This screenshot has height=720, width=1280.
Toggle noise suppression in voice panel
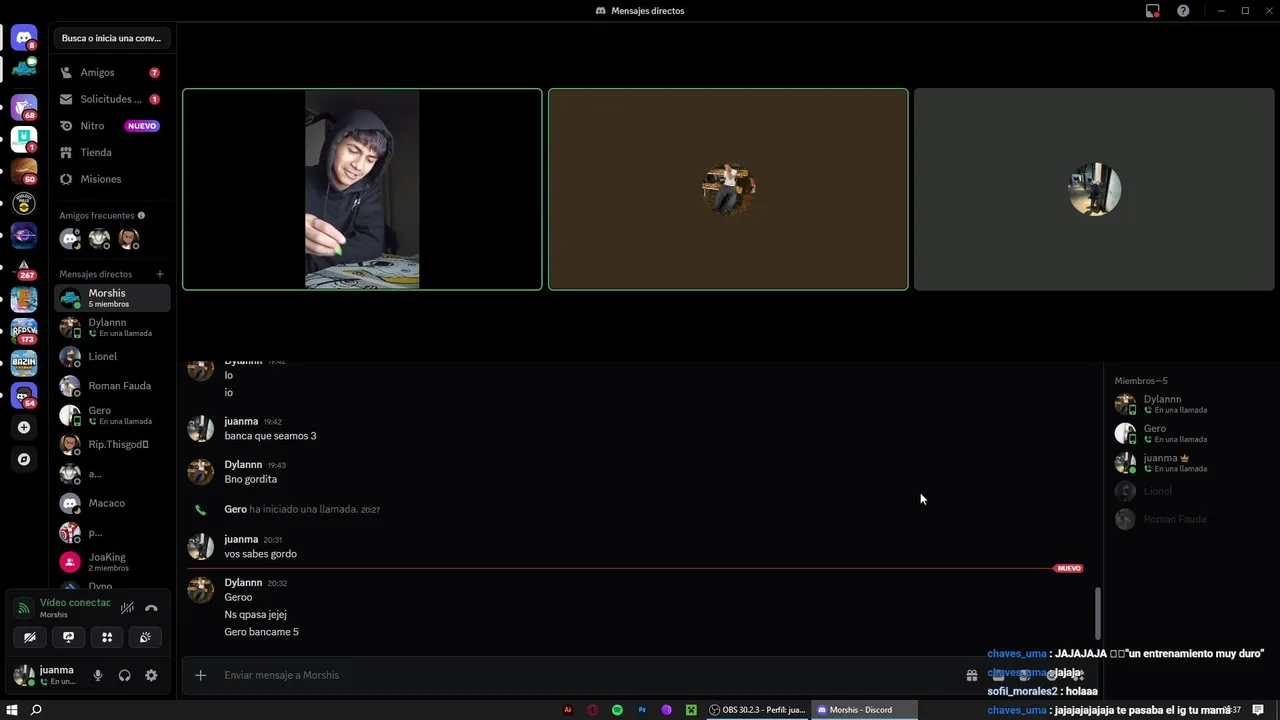[127, 608]
